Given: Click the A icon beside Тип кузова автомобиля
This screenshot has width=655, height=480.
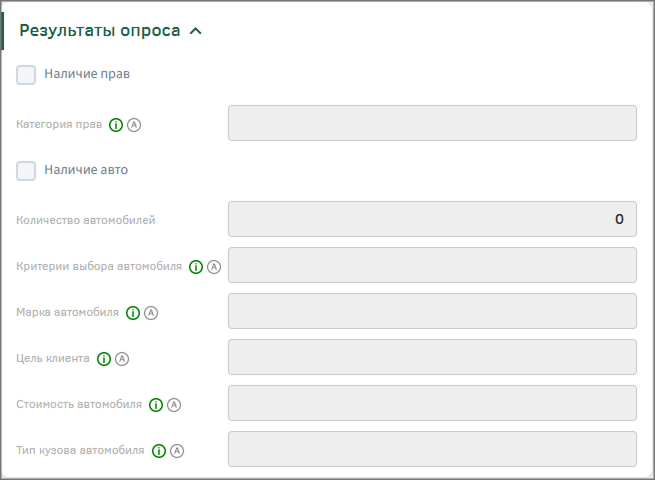Looking at the screenshot, I should coord(176,451).
